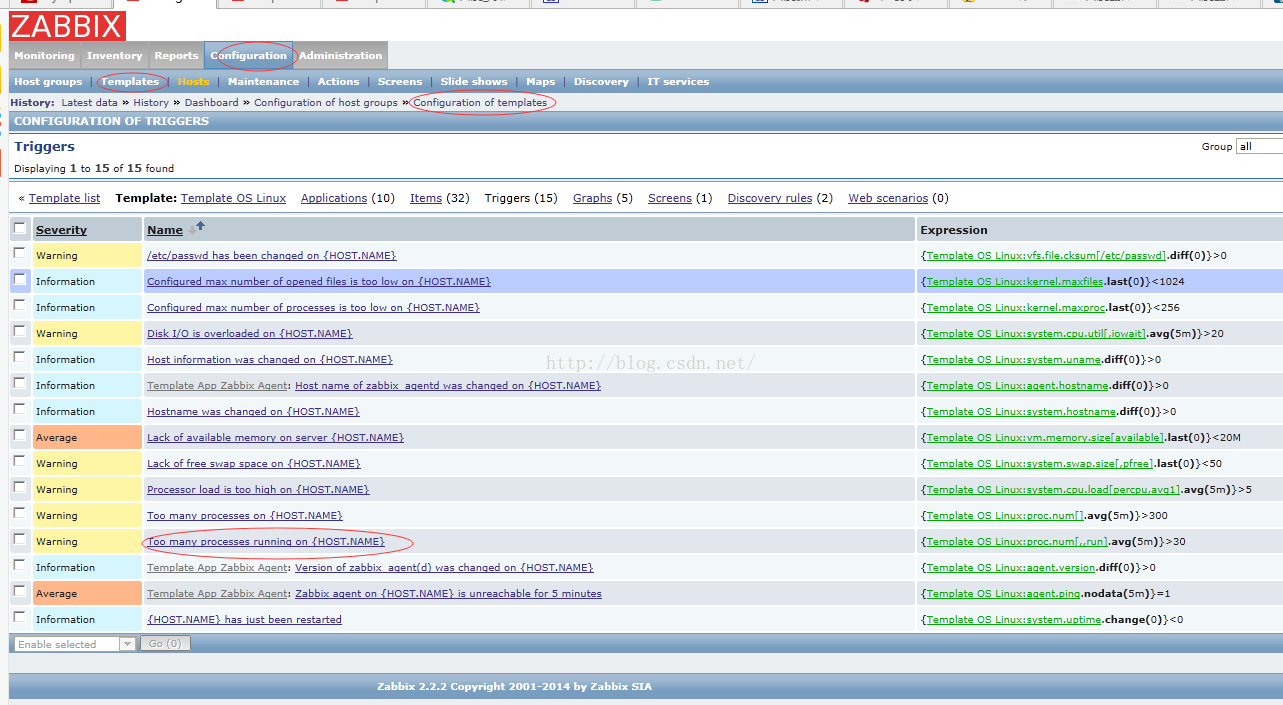This screenshot has width=1283, height=705.
Task: Open Template OS Linux template link
Action: [233, 198]
